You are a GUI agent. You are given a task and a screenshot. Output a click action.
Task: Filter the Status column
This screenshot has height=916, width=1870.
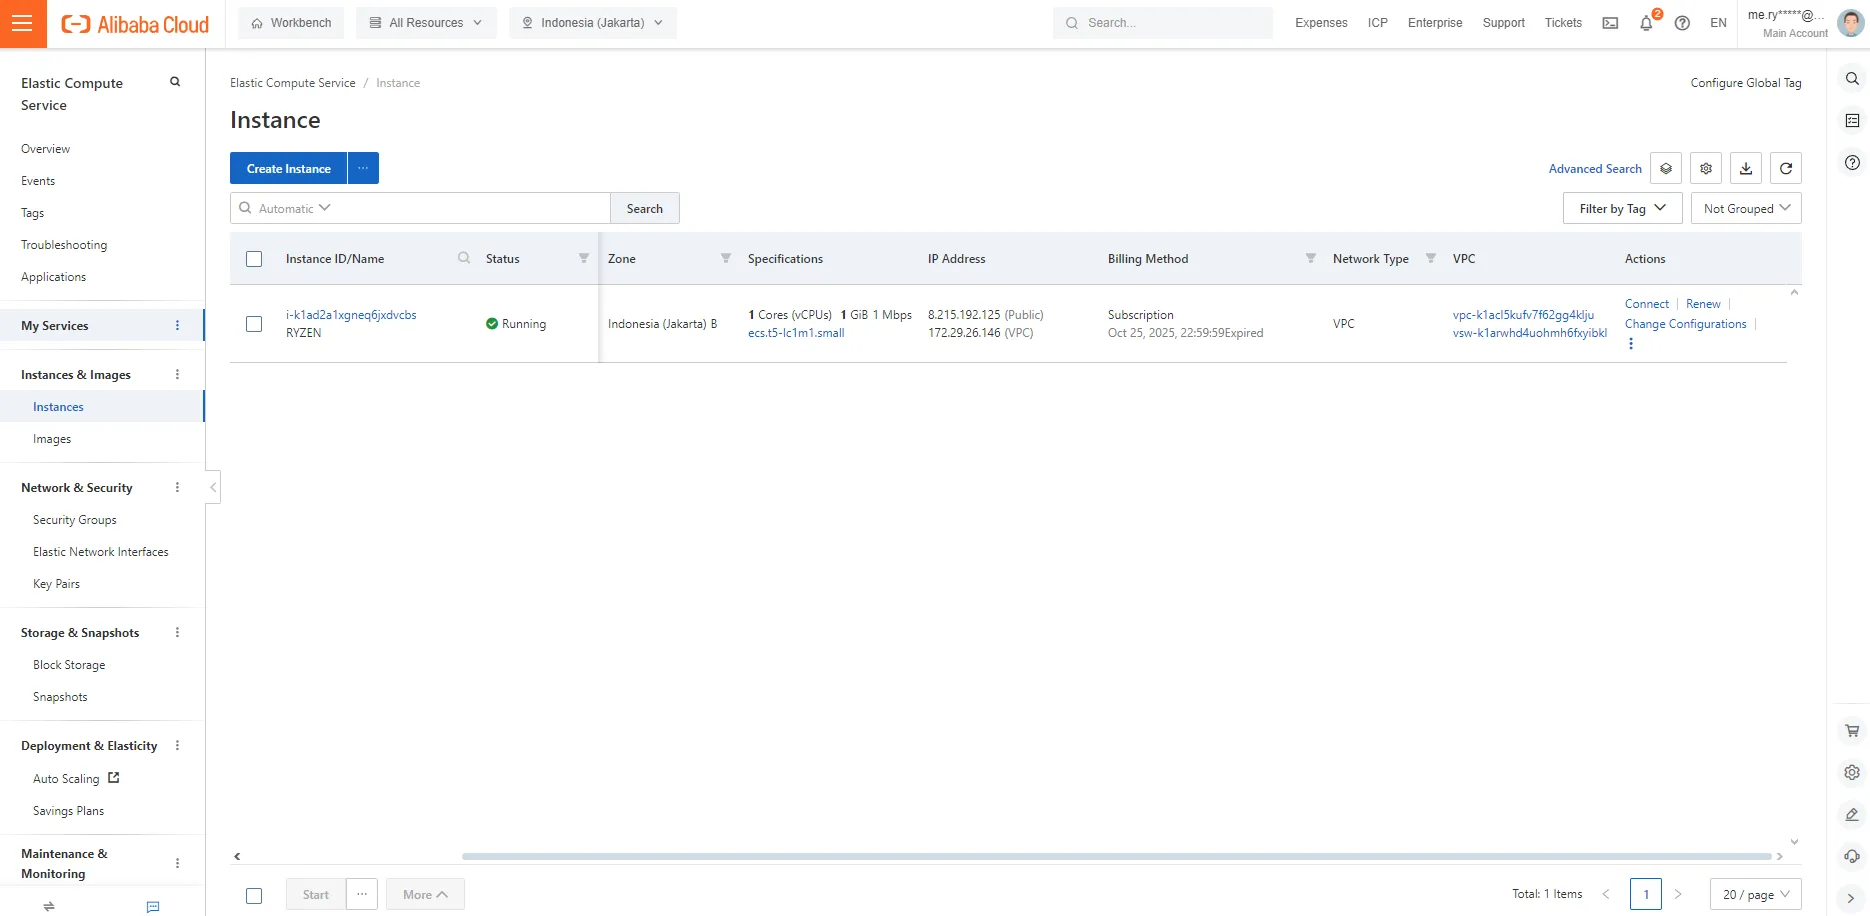[x=584, y=259]
